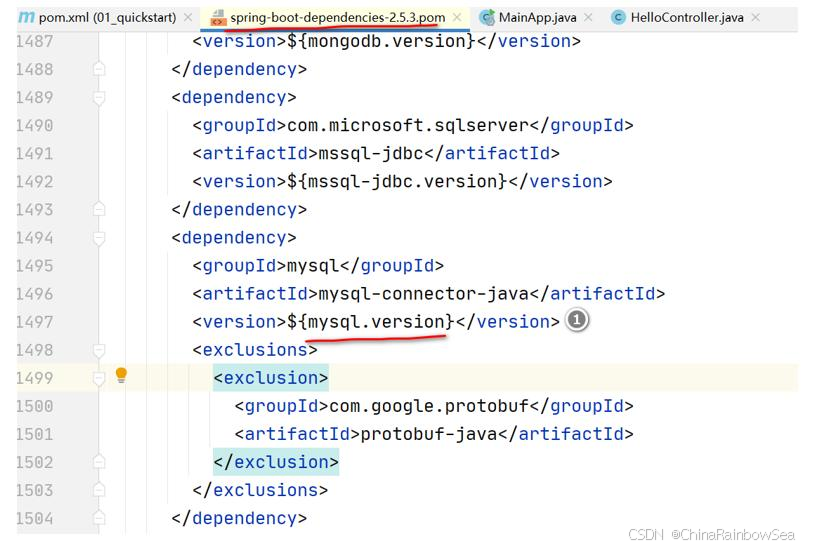Close the pom.xml (01_quickstart) tab
Viewport: 822px width, 550px height.
click(x=188, y=17)
